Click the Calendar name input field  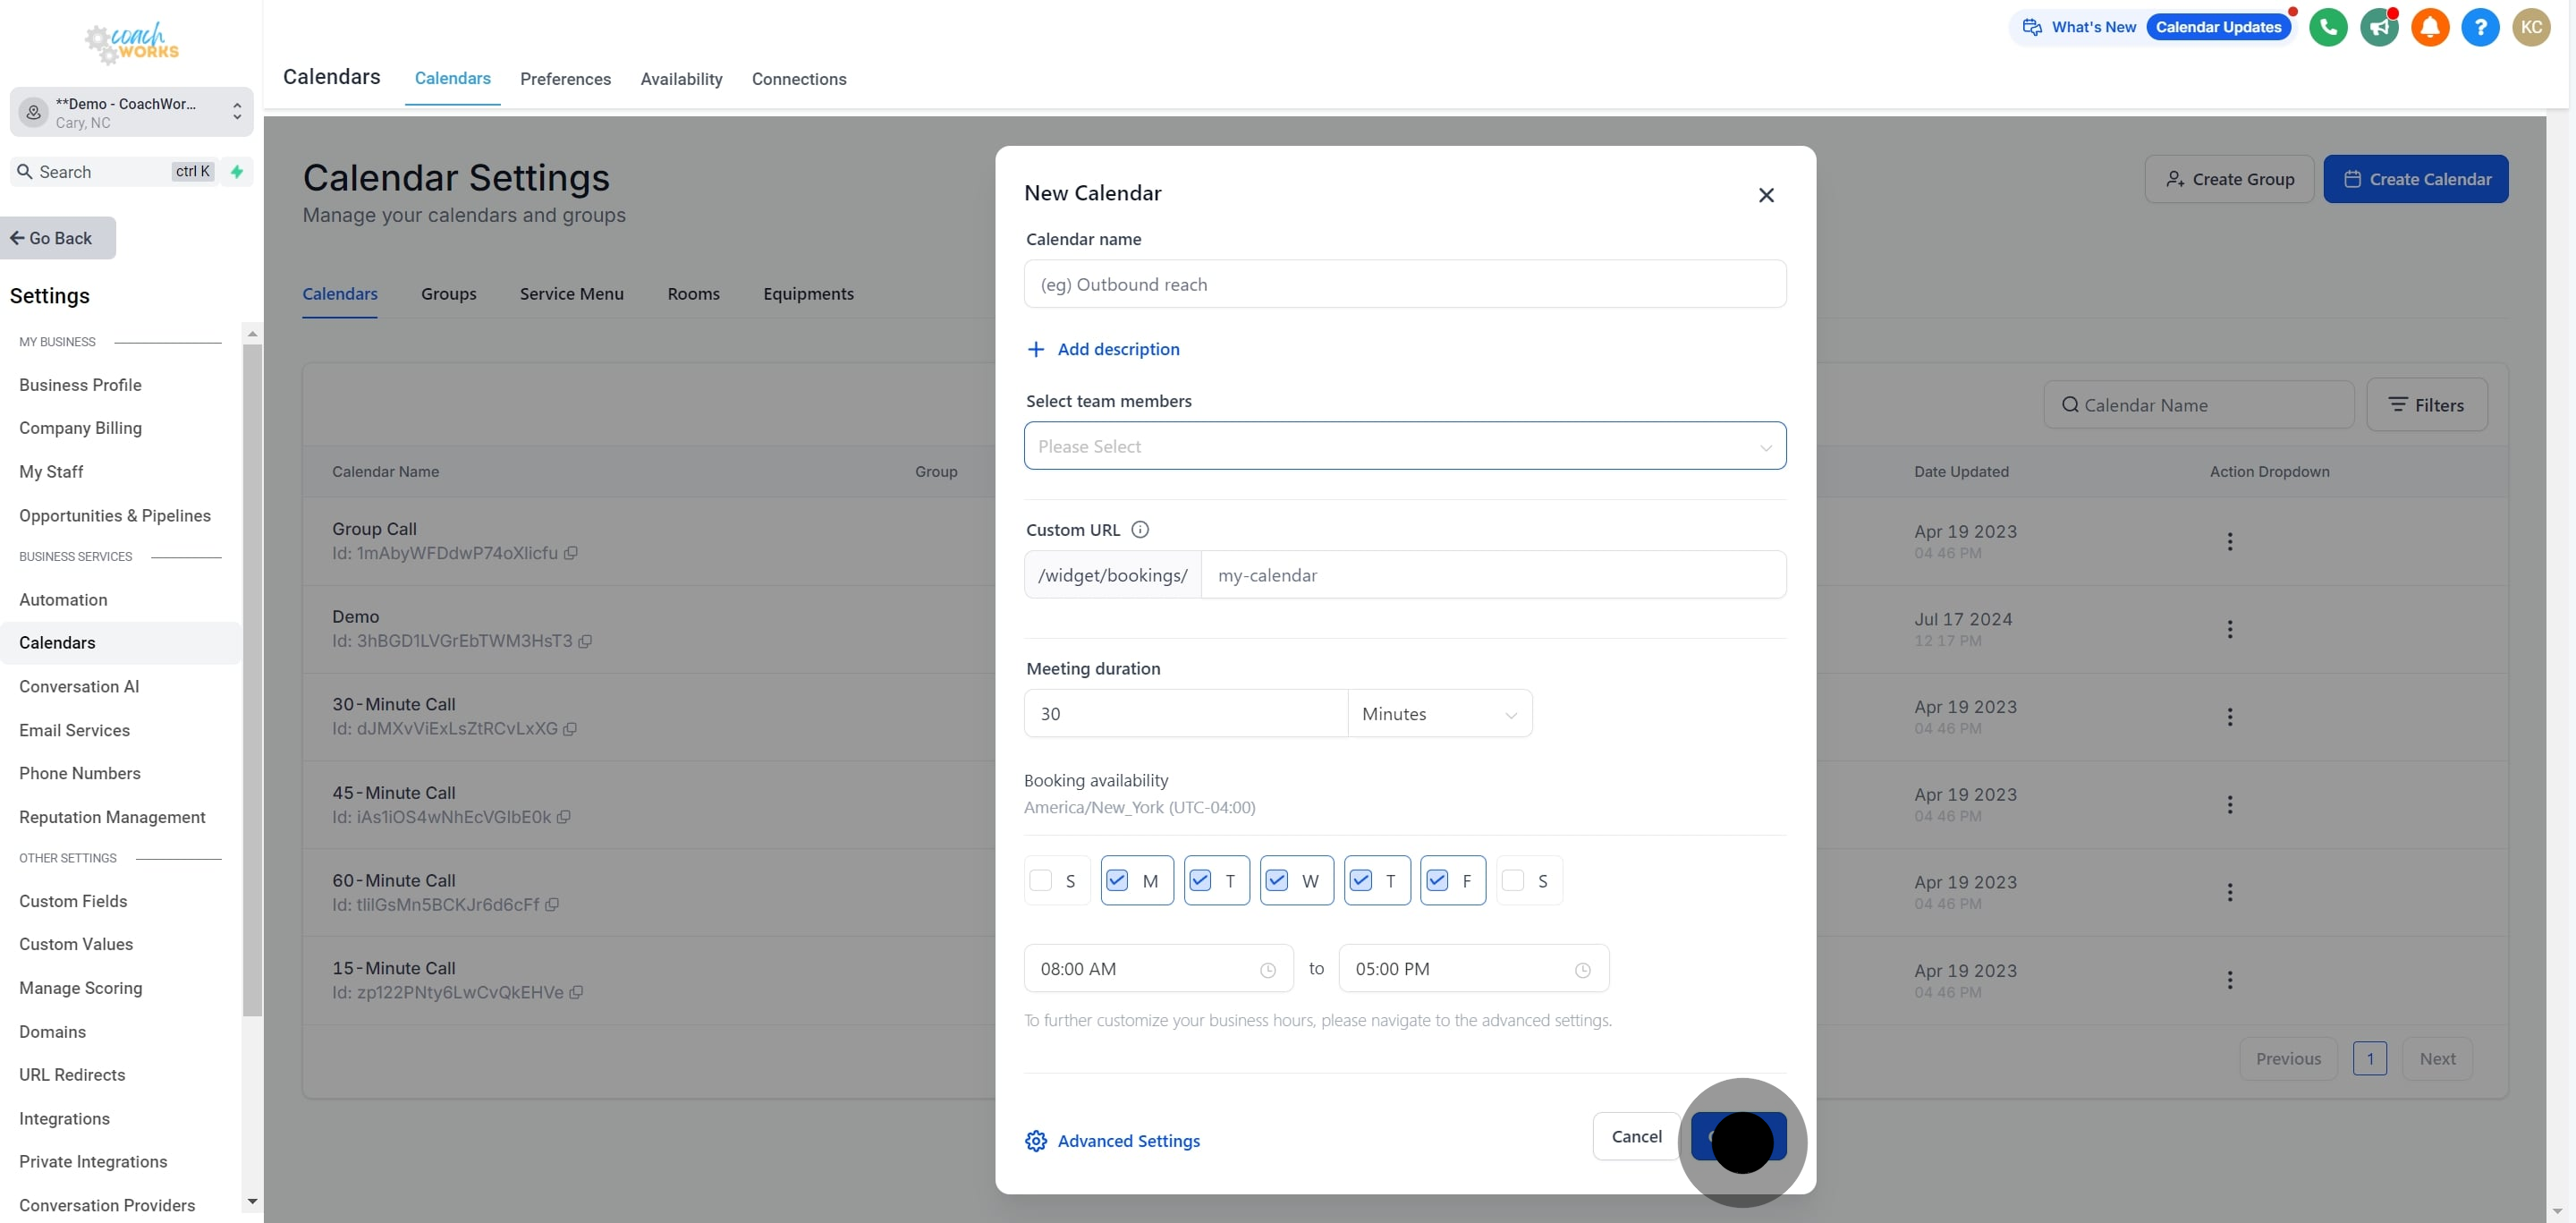coord(1404,285)
